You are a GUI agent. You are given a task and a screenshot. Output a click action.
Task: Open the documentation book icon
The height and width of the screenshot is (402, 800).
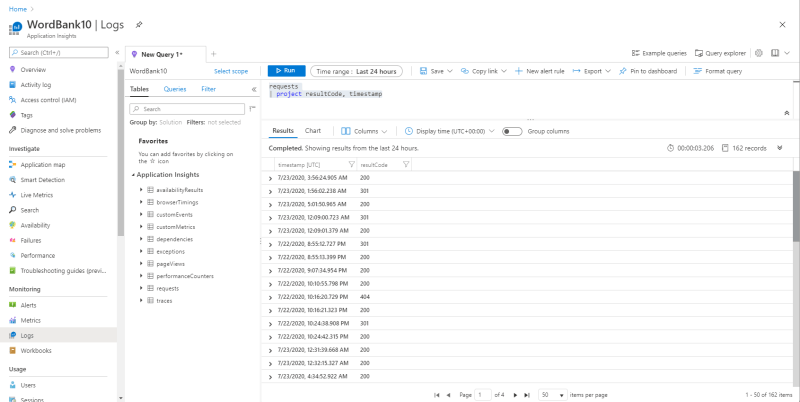click(x=775, y=53)
